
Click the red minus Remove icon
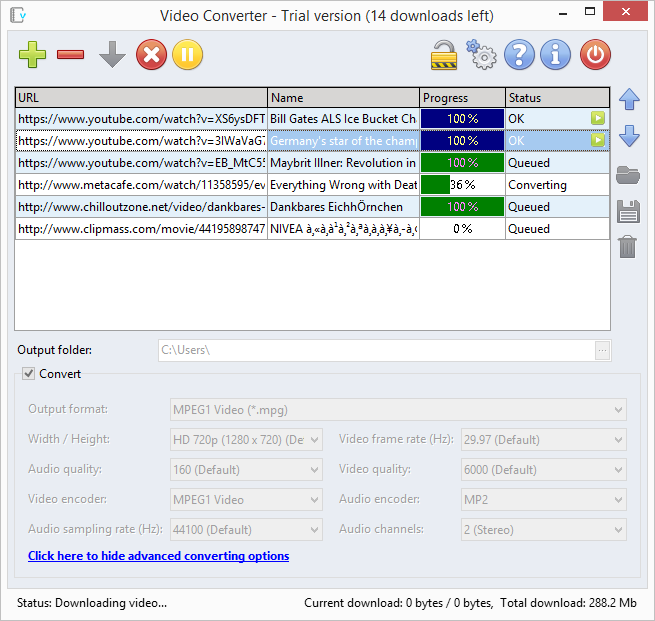[x=71, y=54]
